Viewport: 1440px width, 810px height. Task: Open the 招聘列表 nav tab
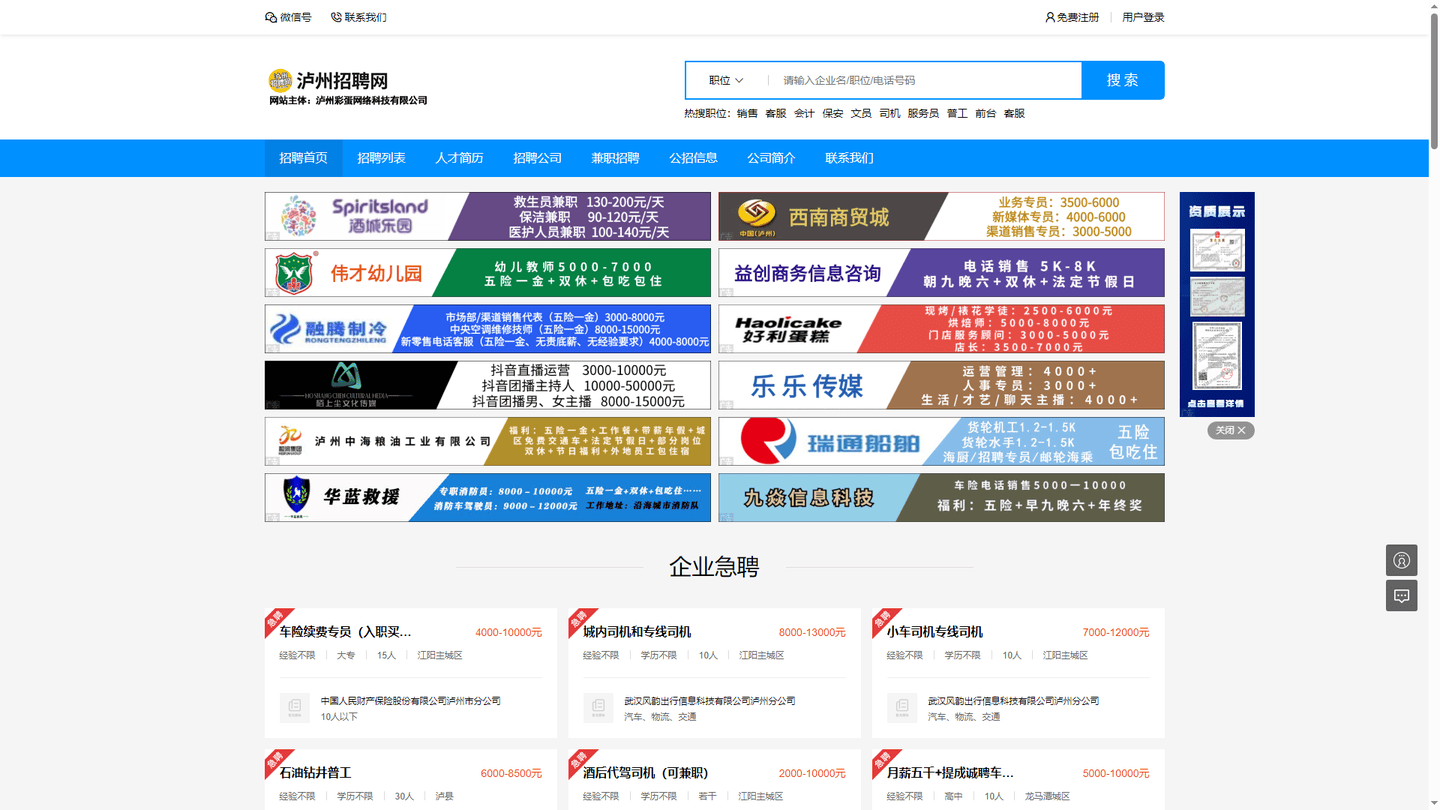pos(381,158)
